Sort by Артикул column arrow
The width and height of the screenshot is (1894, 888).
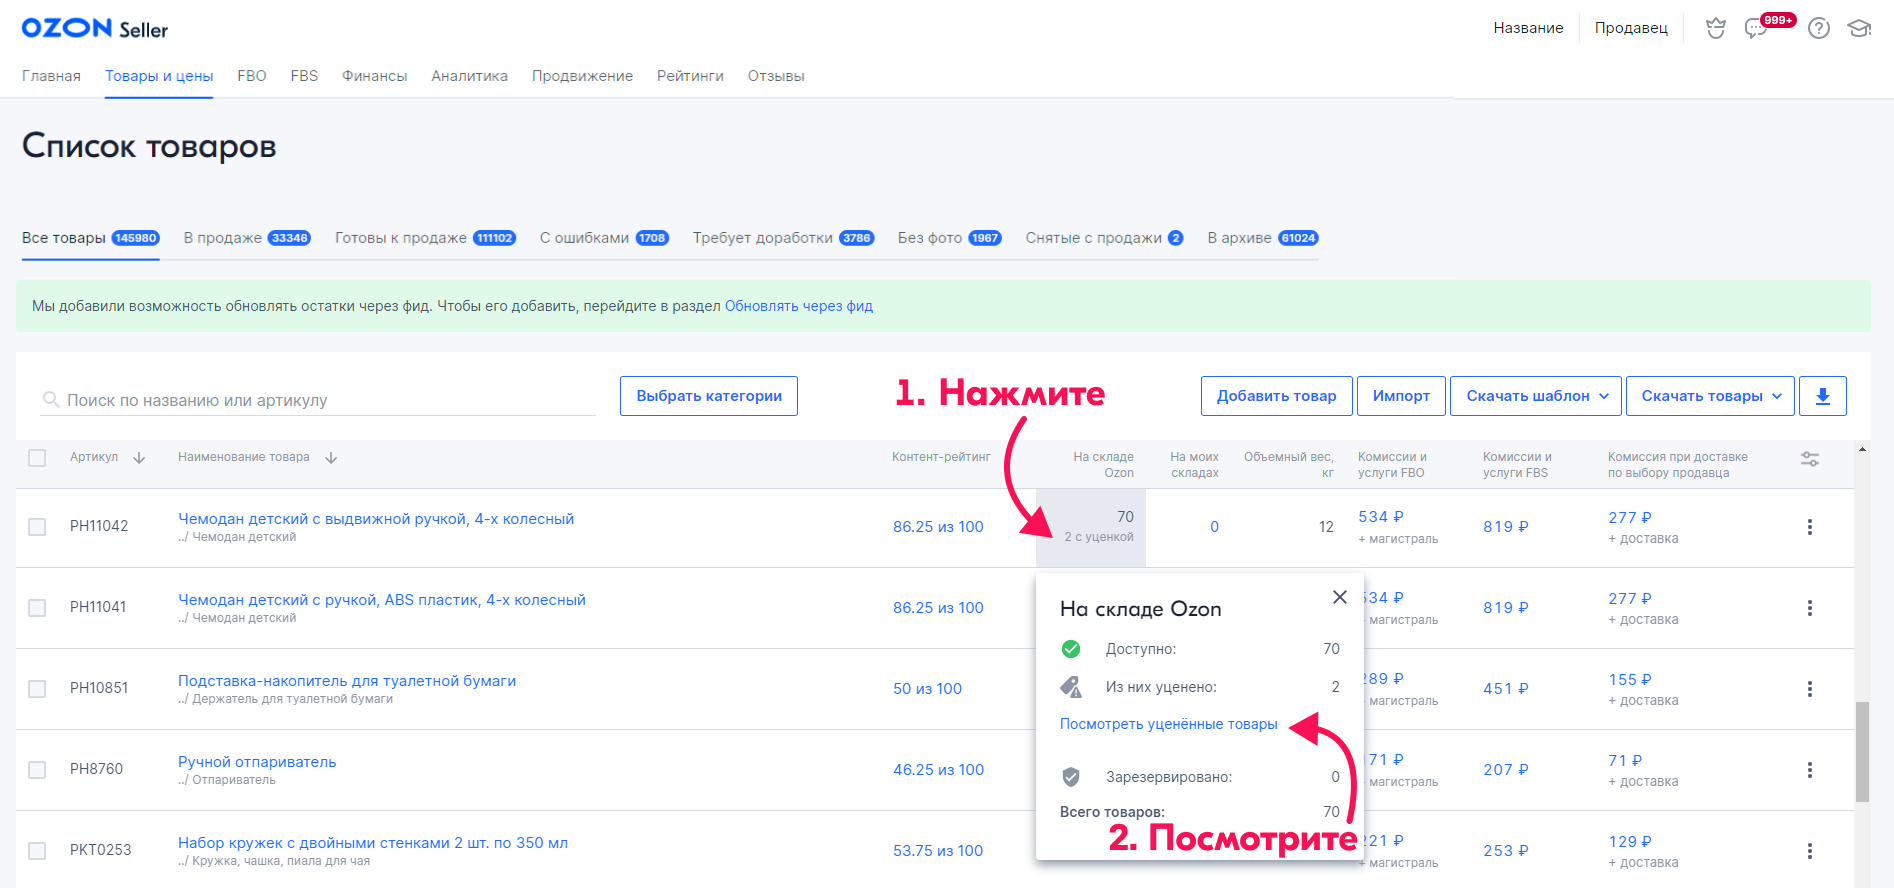coord(139,458)
